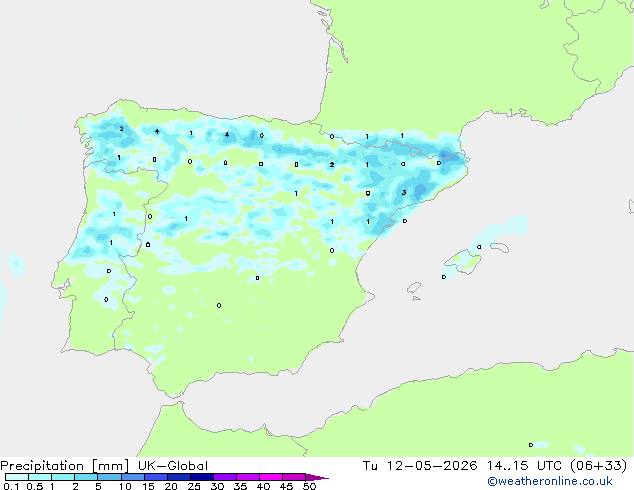Click the 0.1–0.5 mm palest cyan legend swatch
This screenshot has height=490, width=634.
pyautogui.click(x=17, y=477)
